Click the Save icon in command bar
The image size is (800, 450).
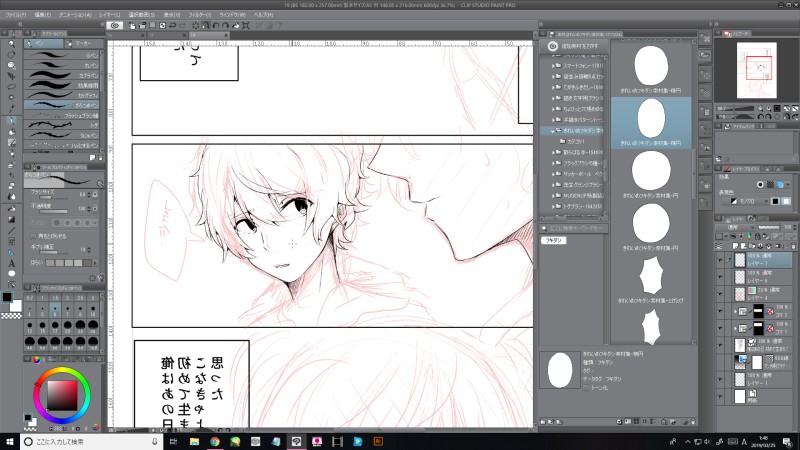152,25
